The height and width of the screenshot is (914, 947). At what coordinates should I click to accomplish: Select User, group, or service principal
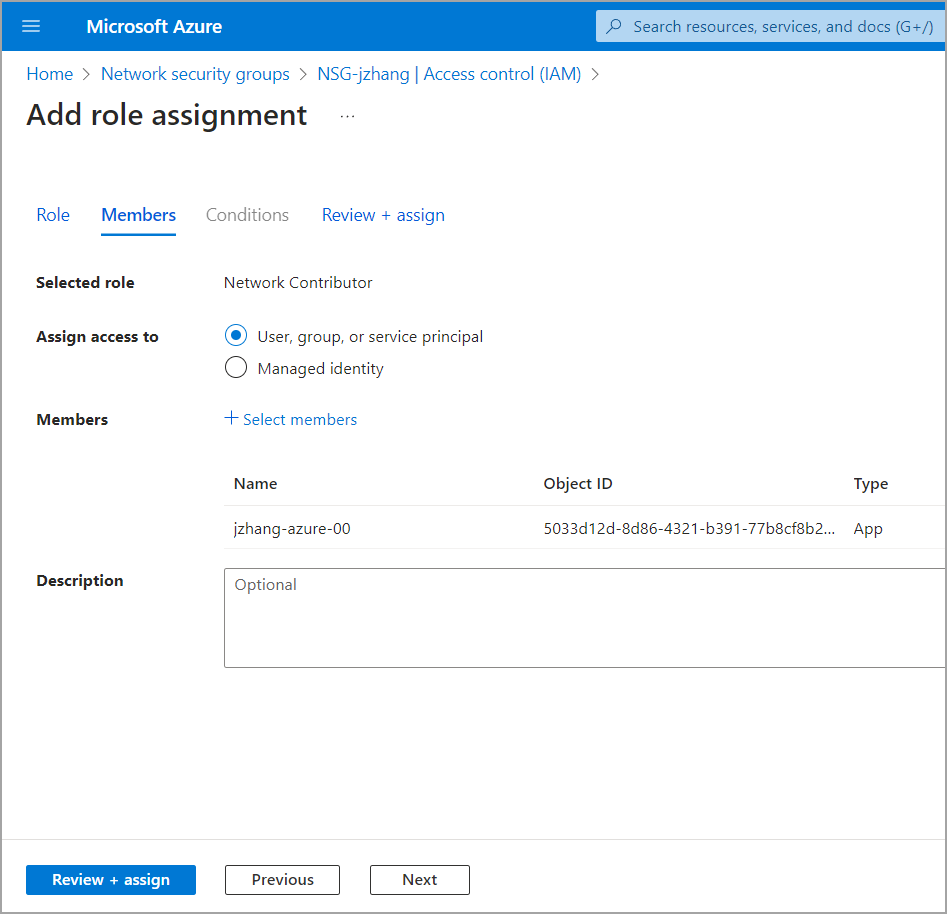pos(236,336)
